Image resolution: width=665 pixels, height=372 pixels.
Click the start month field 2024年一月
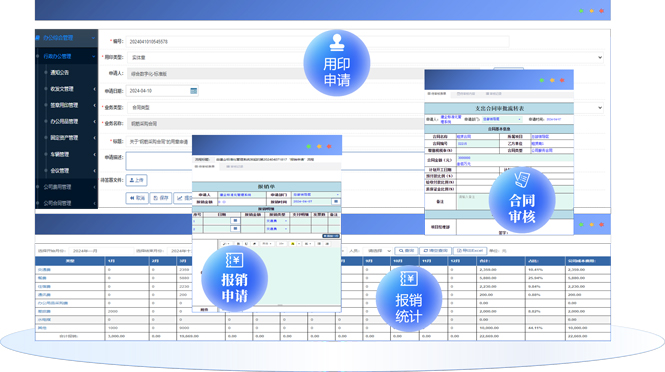click(x=101, y=251)
